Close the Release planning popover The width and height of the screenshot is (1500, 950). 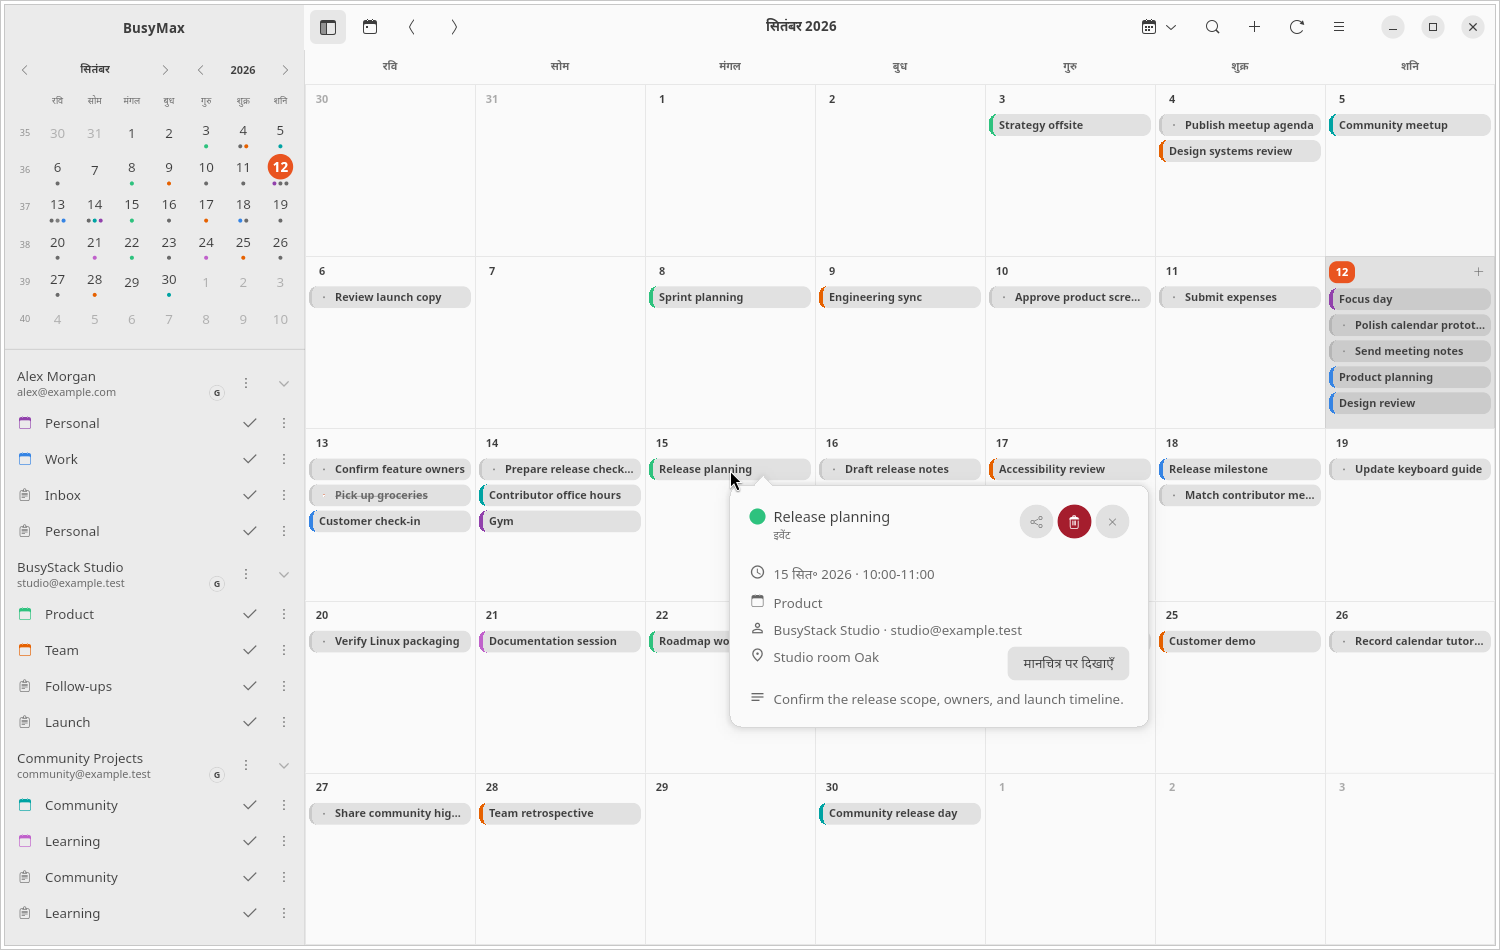point(1112,522)
